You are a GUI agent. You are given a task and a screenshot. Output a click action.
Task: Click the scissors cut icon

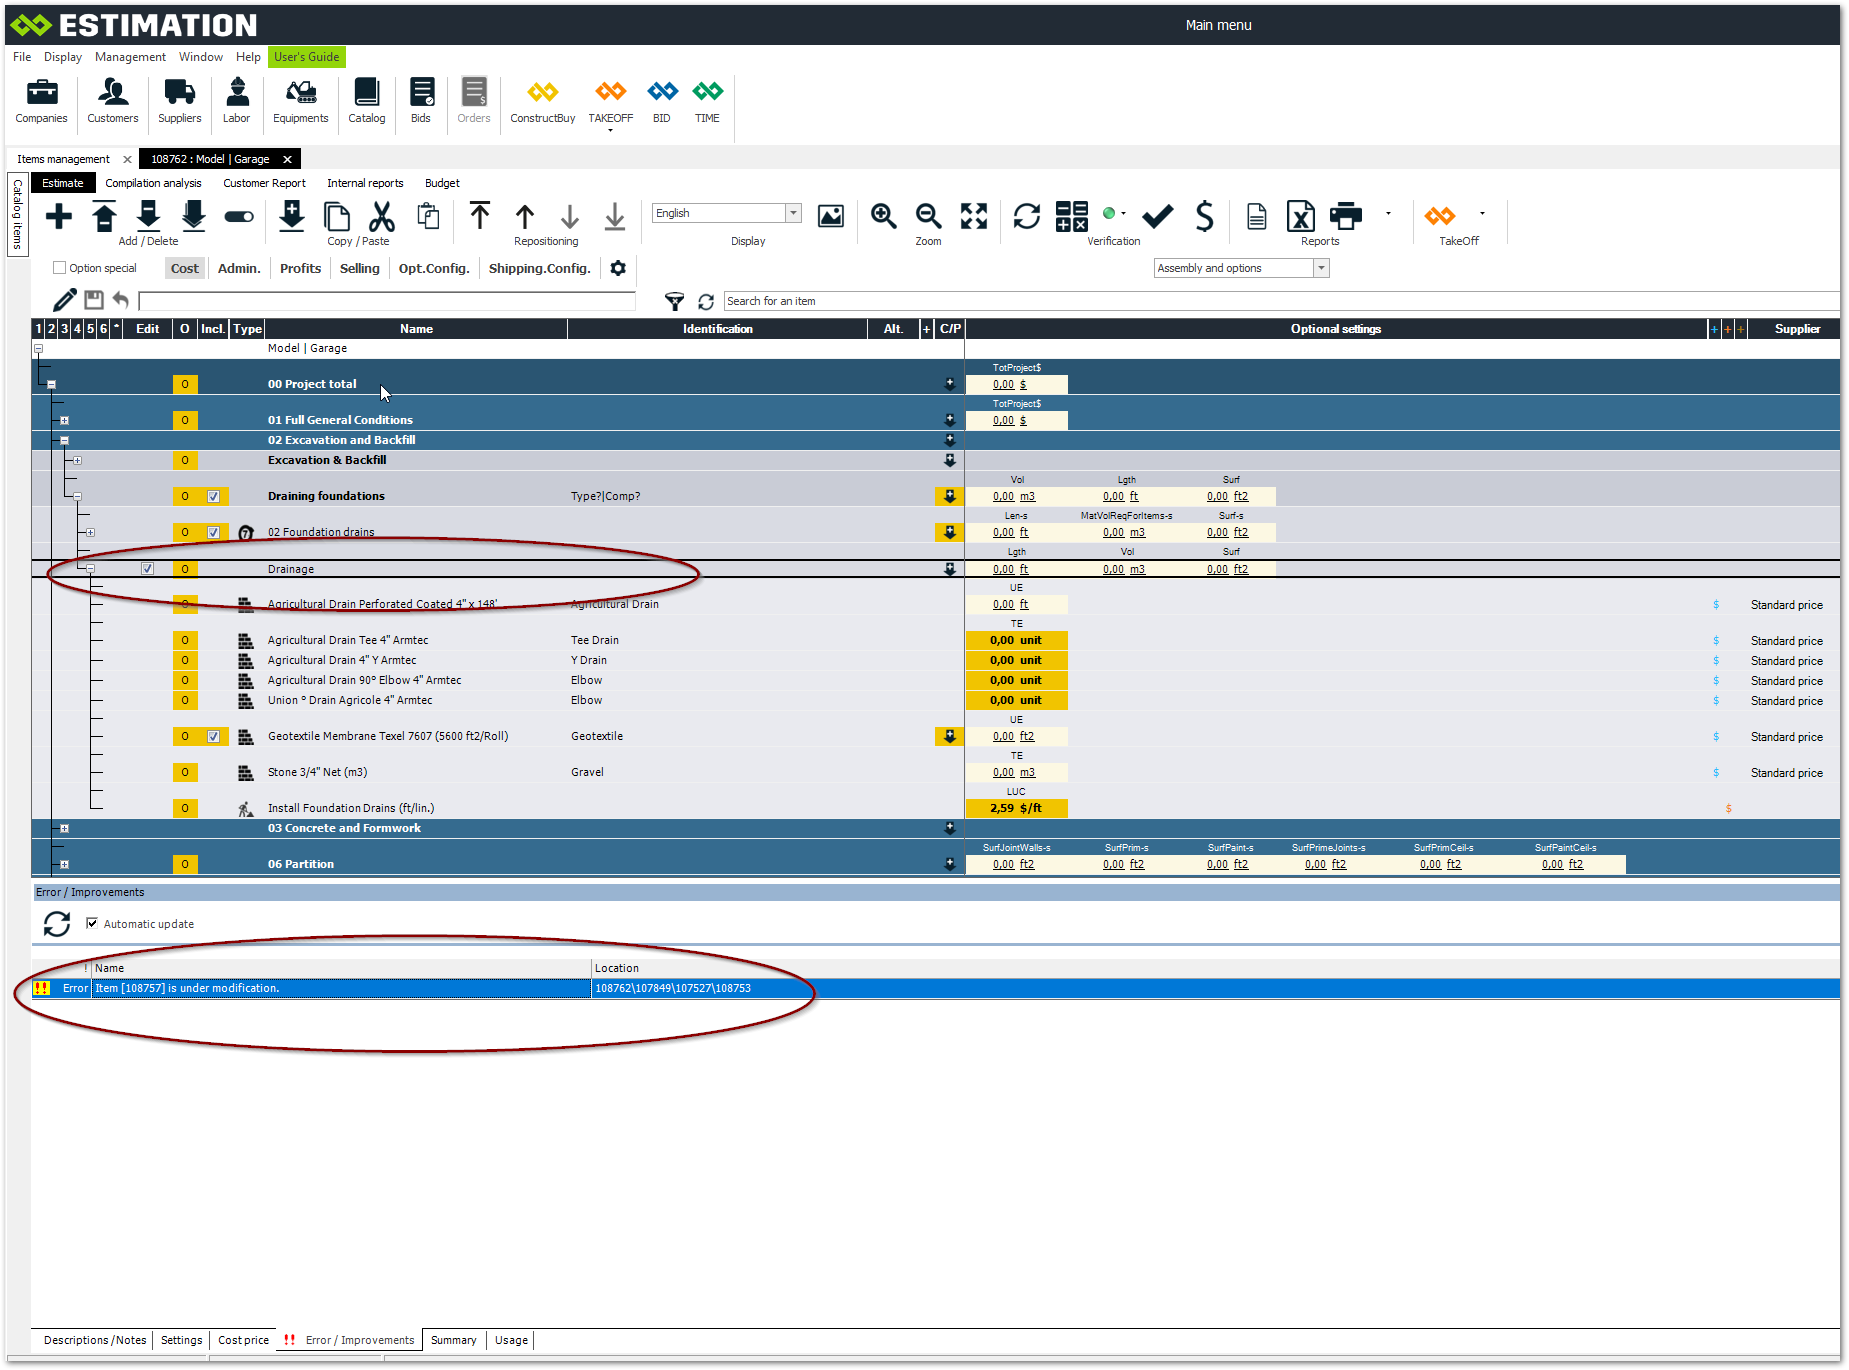[382, 216]
